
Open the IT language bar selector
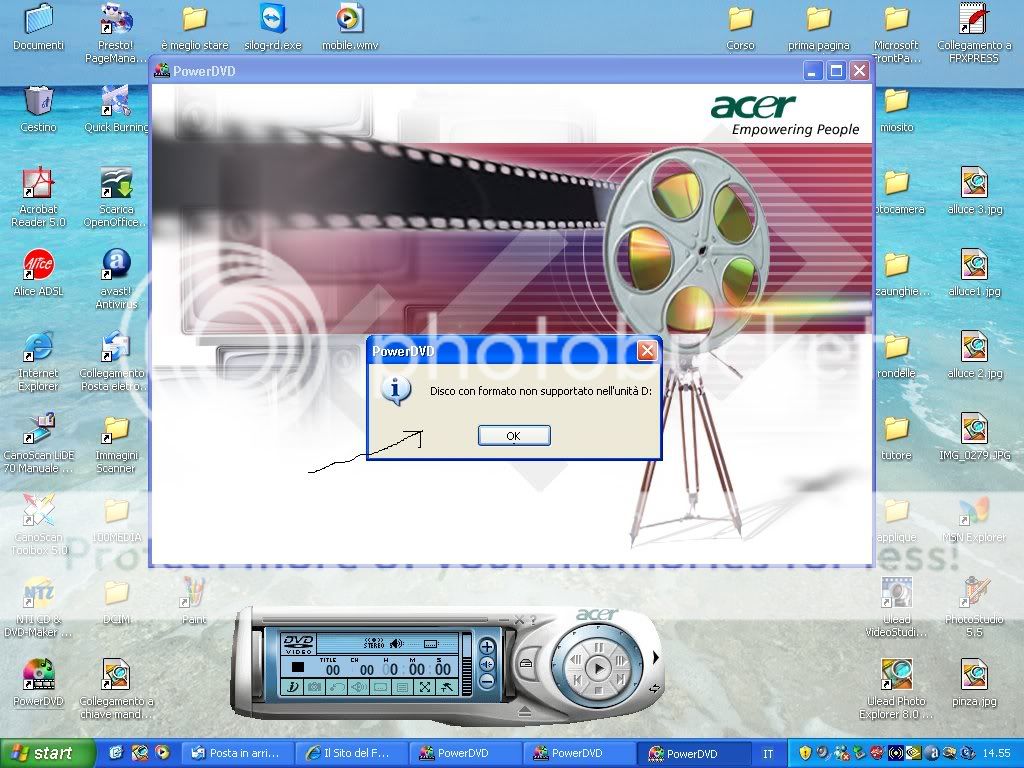click(768, 753)
